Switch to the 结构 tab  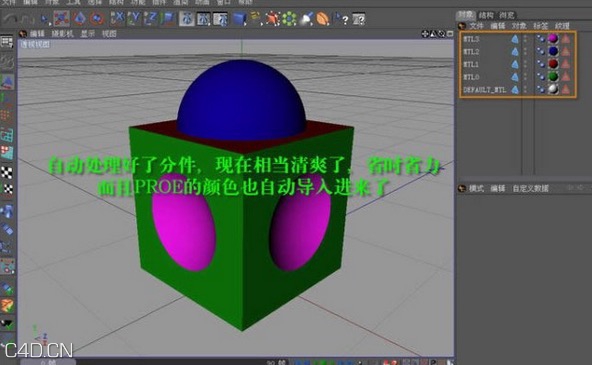(486, 15)
